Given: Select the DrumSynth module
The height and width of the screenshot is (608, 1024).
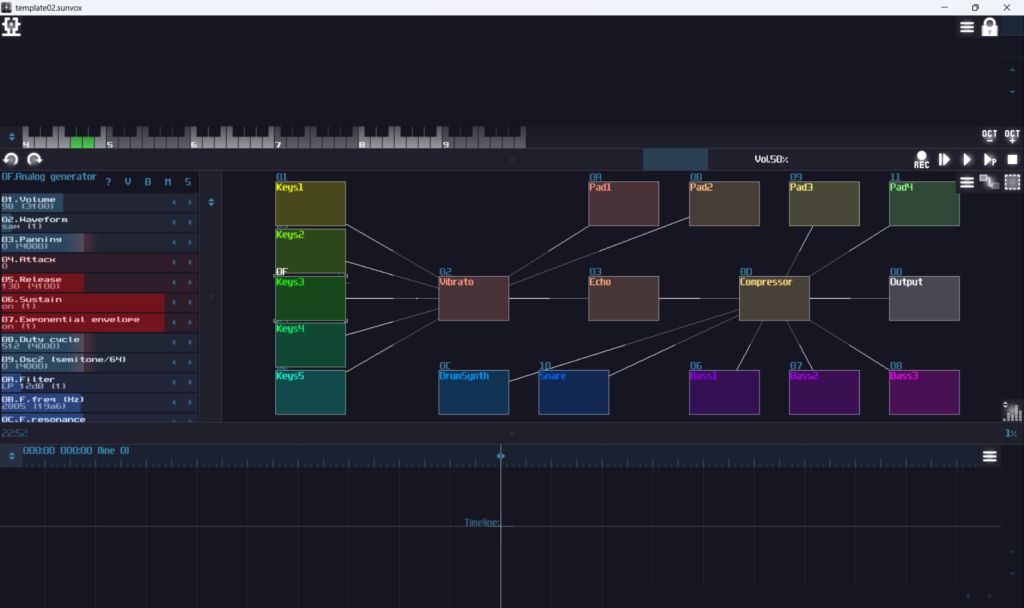Looking at the screenshot, I should 473,393.
